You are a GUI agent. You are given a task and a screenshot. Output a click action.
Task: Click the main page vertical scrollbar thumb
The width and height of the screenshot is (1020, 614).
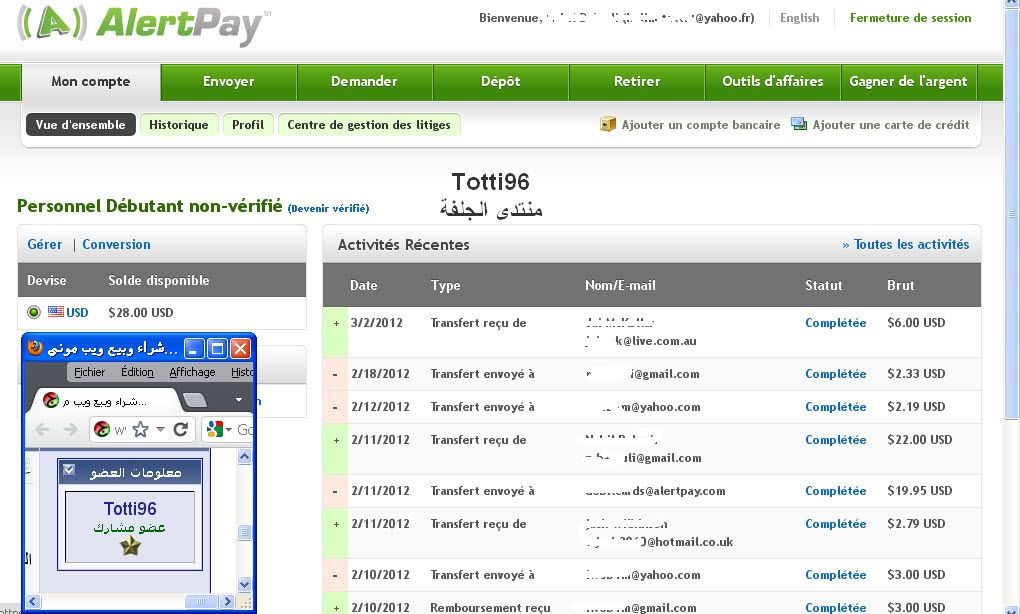click(x=1011, y=213)
